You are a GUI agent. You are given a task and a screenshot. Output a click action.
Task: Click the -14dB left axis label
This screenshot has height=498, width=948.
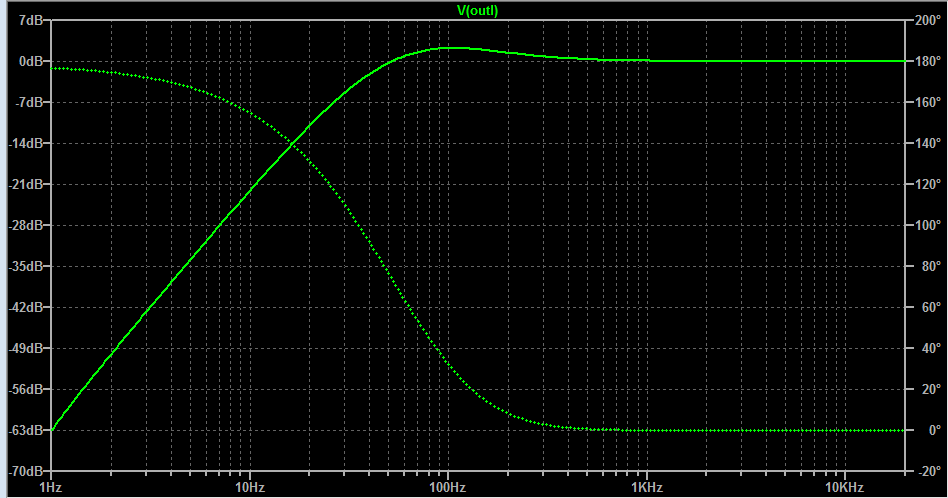(27, 144)
